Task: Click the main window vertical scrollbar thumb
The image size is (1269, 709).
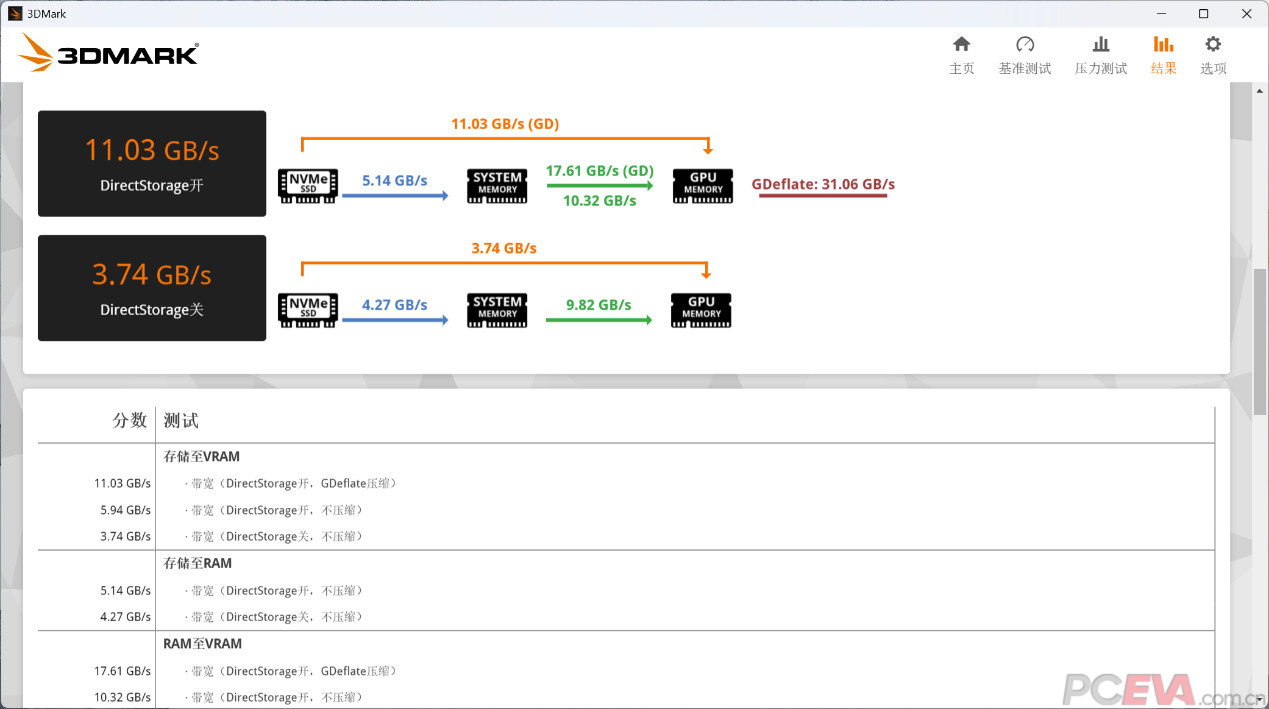Action: click(x=1260, y=342)
